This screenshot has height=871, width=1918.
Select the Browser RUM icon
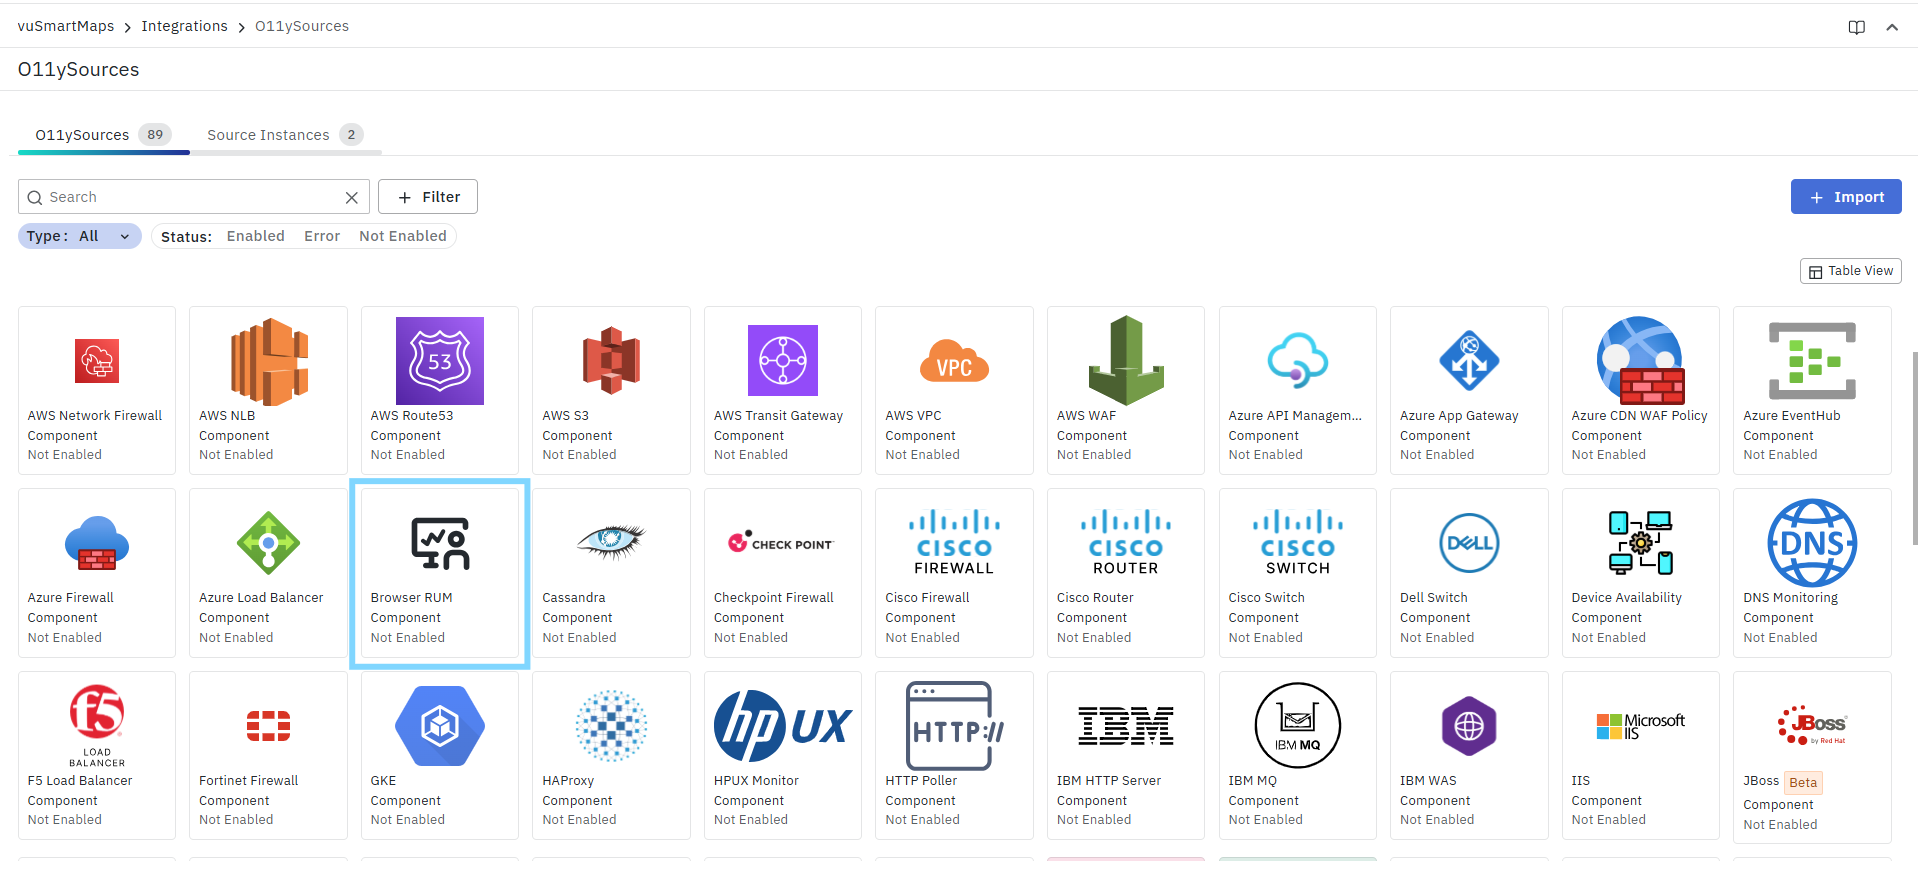pos(439,543)
